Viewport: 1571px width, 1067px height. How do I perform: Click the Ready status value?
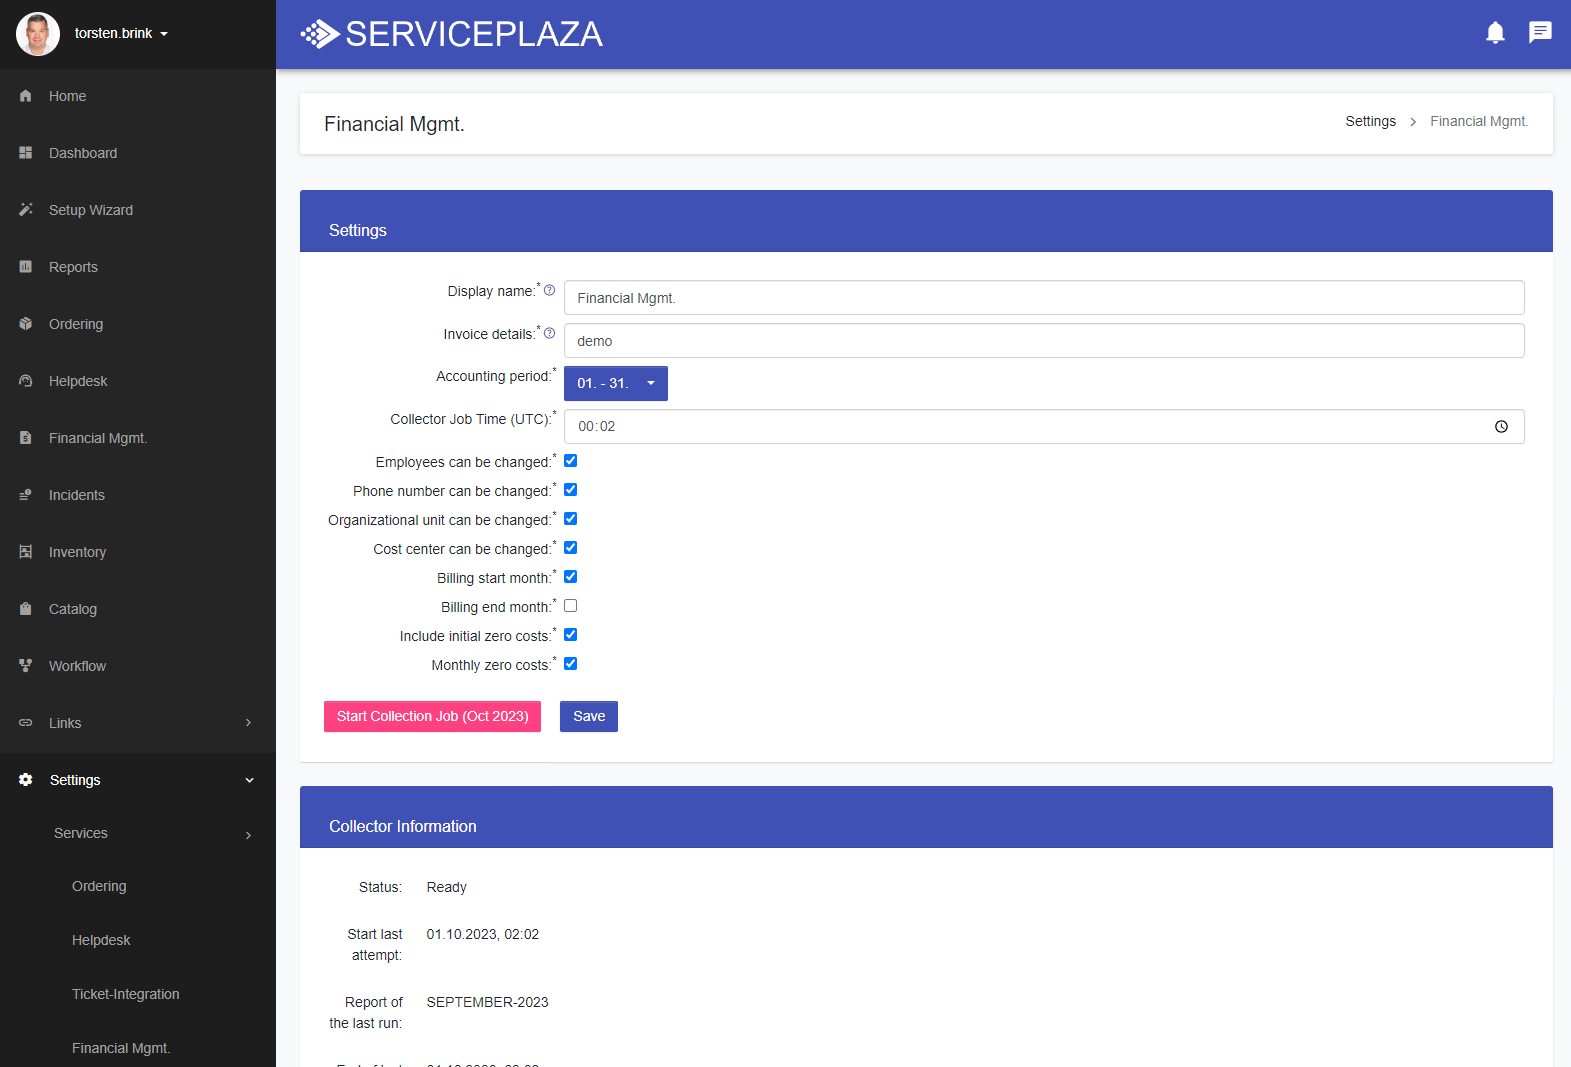pyautogui.click(x=446, y=887)
